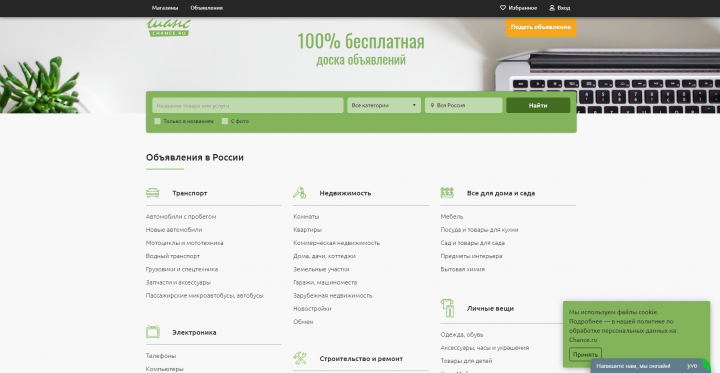Click the car icon for Транспорт
The height and width of the screenshot is (373, 720).
tap(153, 193)
